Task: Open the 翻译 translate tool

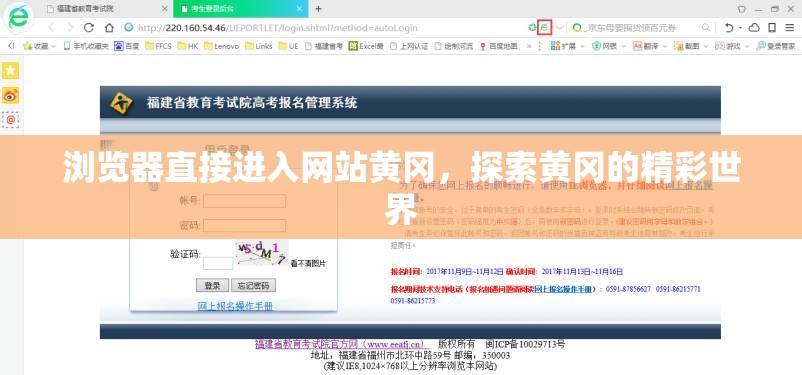Action: (x=645, y=46)
